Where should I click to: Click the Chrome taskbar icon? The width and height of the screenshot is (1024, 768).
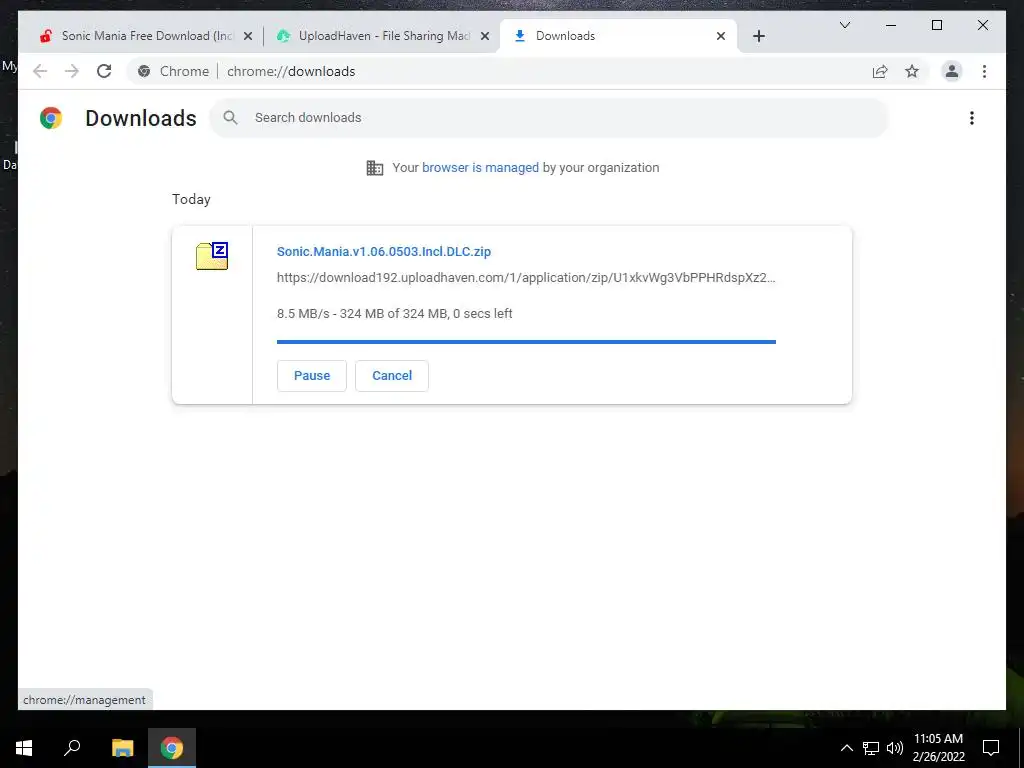click(172, 748)
